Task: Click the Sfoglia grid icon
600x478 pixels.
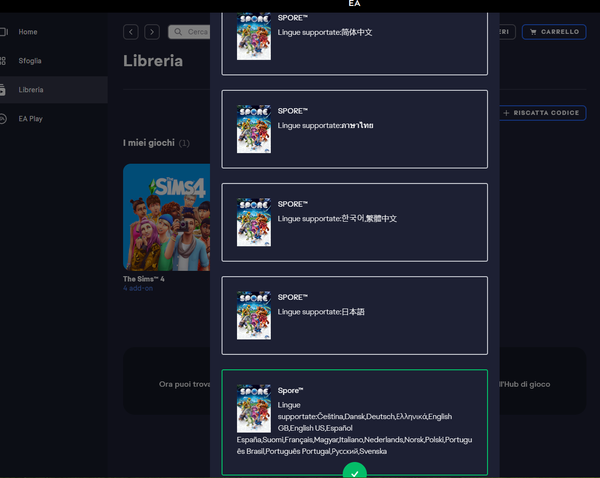Action: (3, 61)
